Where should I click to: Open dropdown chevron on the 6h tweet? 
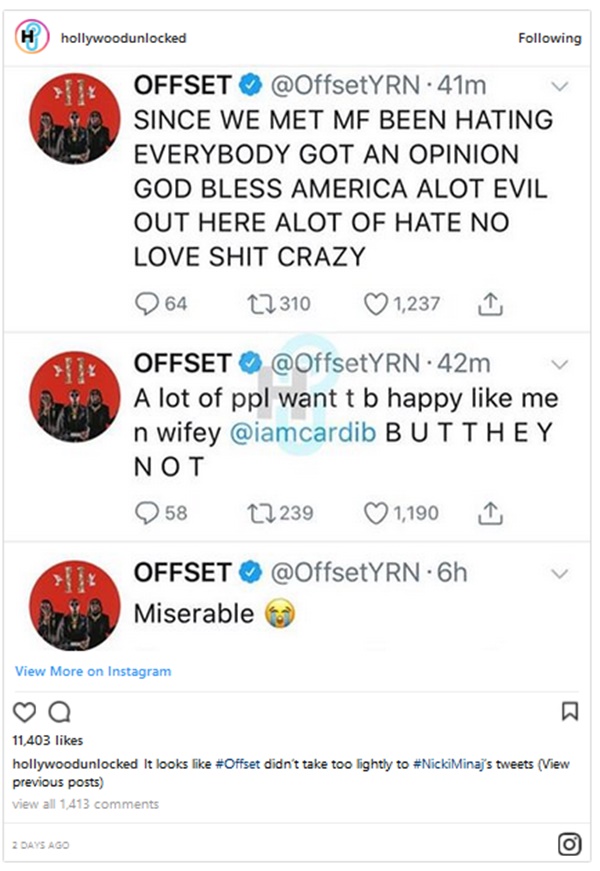tap(561, 573)
